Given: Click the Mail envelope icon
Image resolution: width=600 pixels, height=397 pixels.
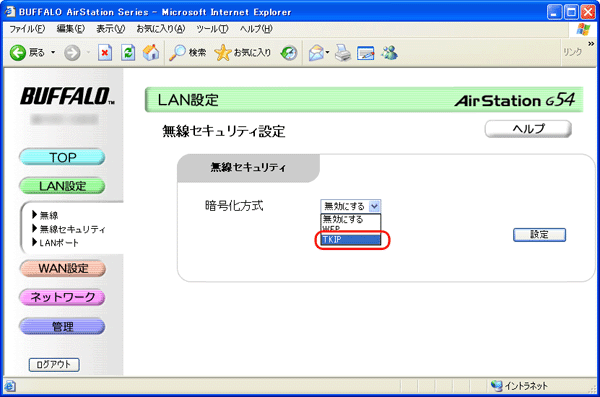Looking at the screenshot, I should tap(316, 53).
